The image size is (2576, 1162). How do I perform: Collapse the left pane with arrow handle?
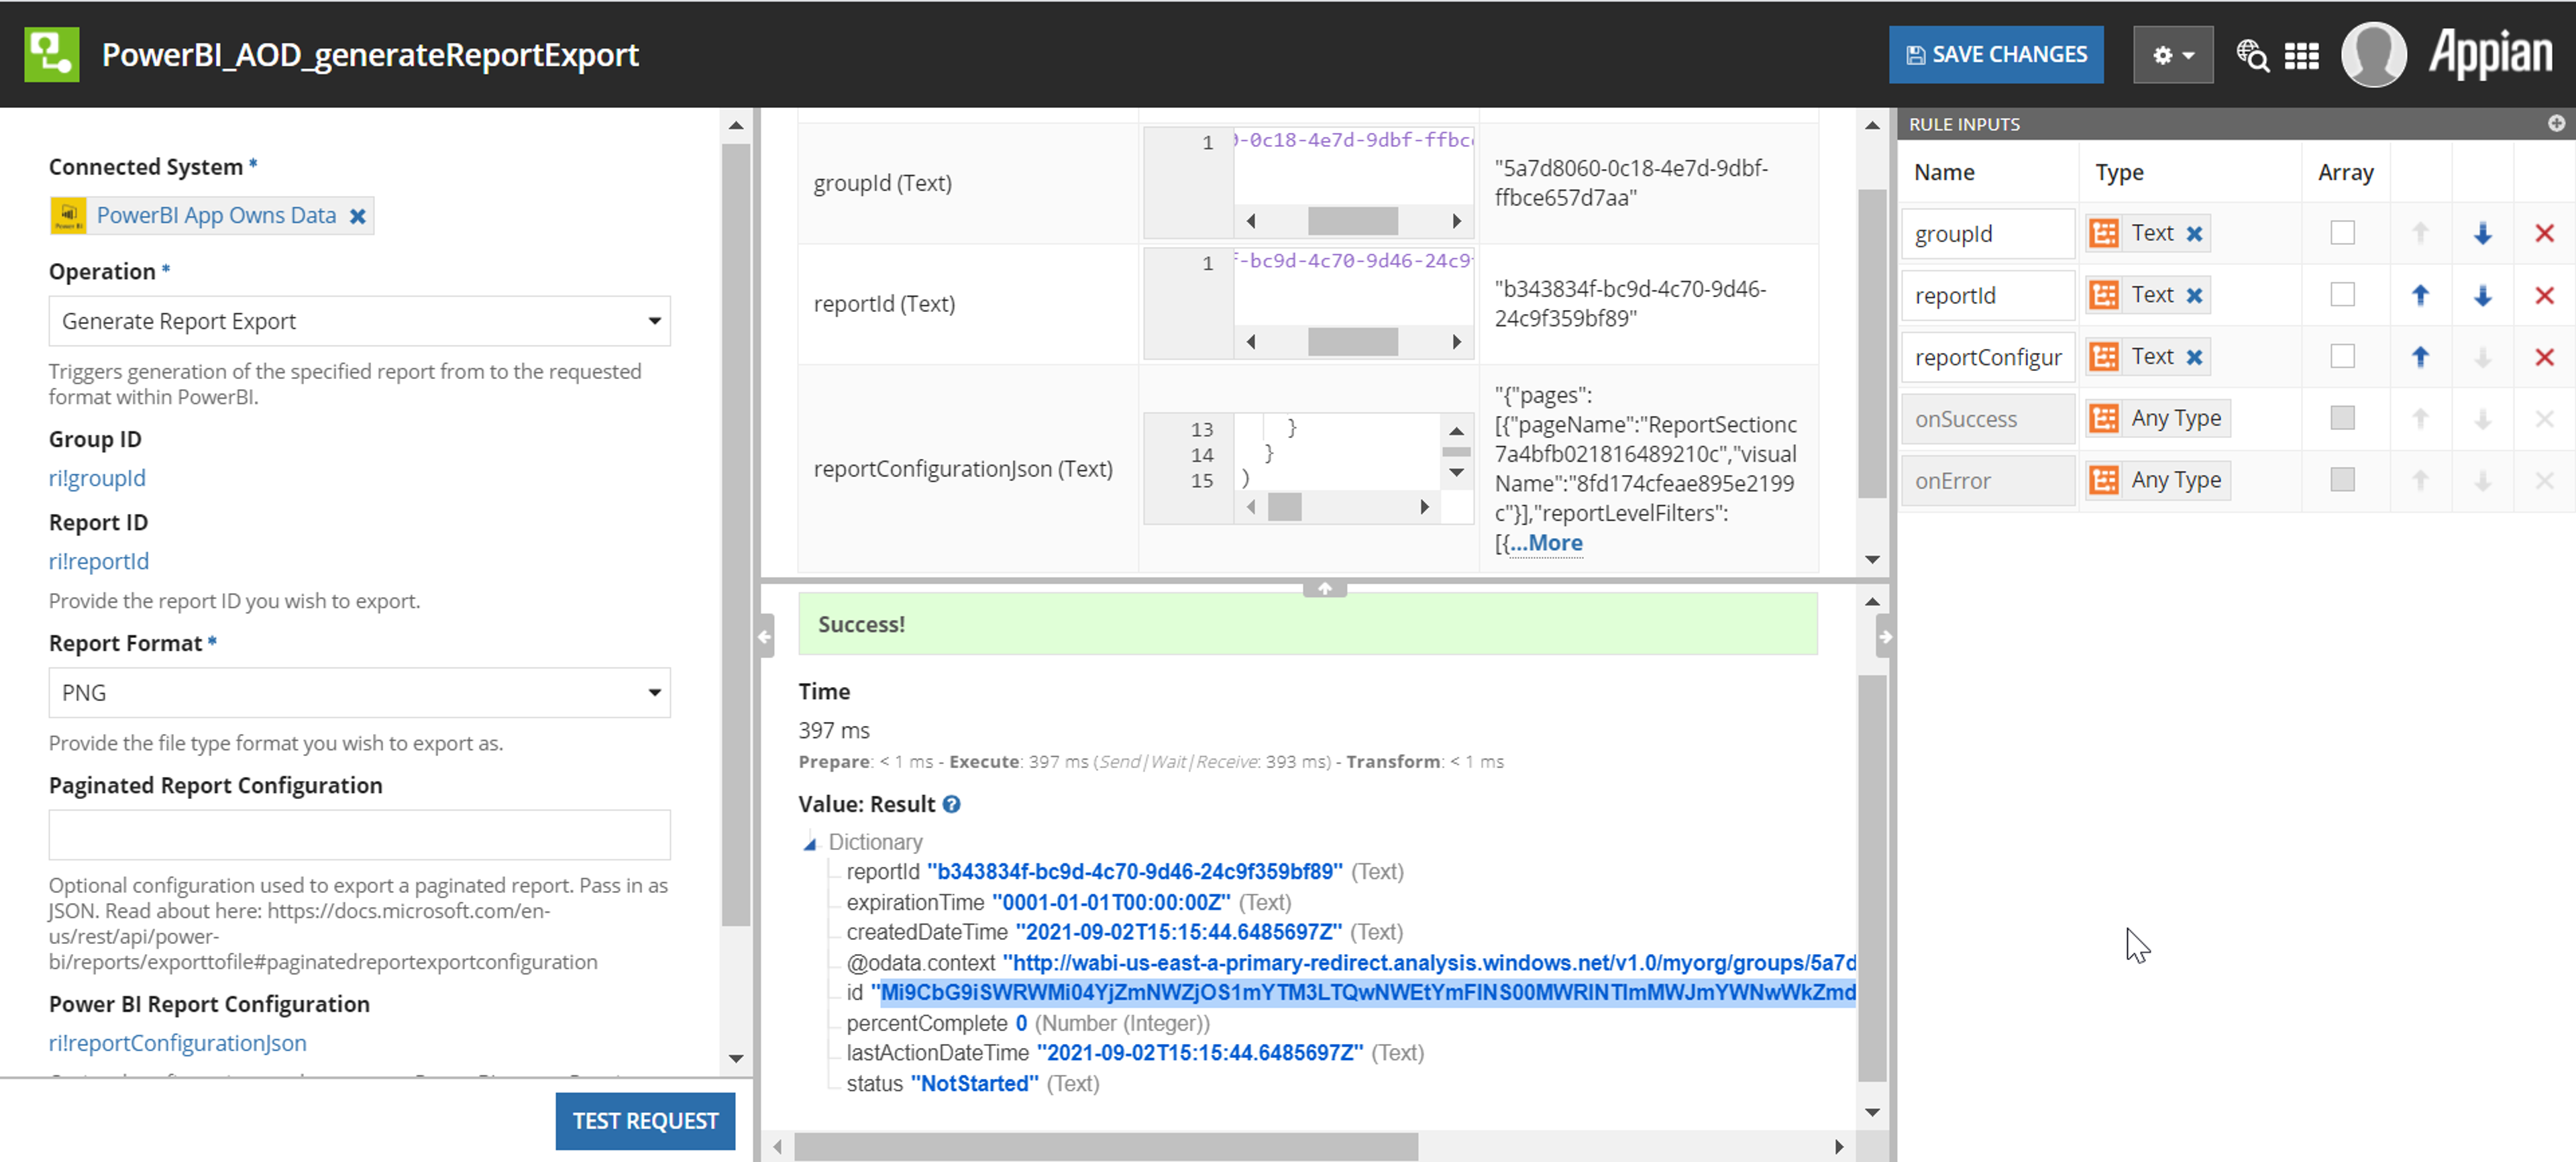click(x=765, y=636)
